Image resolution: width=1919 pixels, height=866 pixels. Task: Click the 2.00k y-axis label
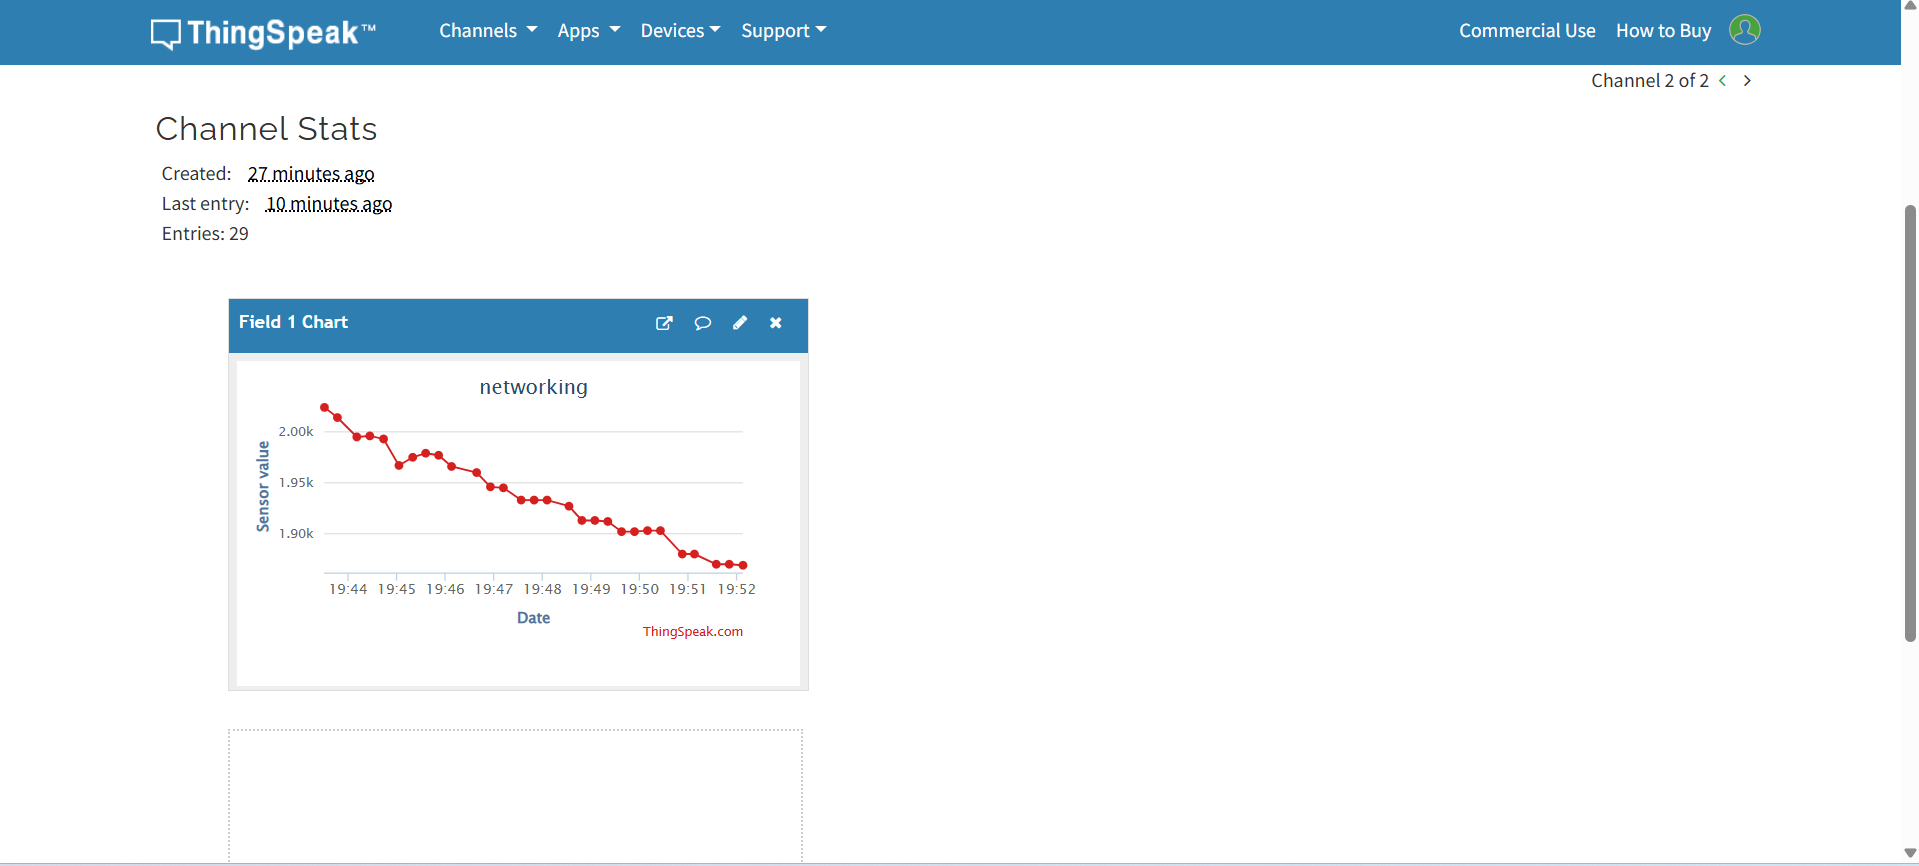pos(296,432)
